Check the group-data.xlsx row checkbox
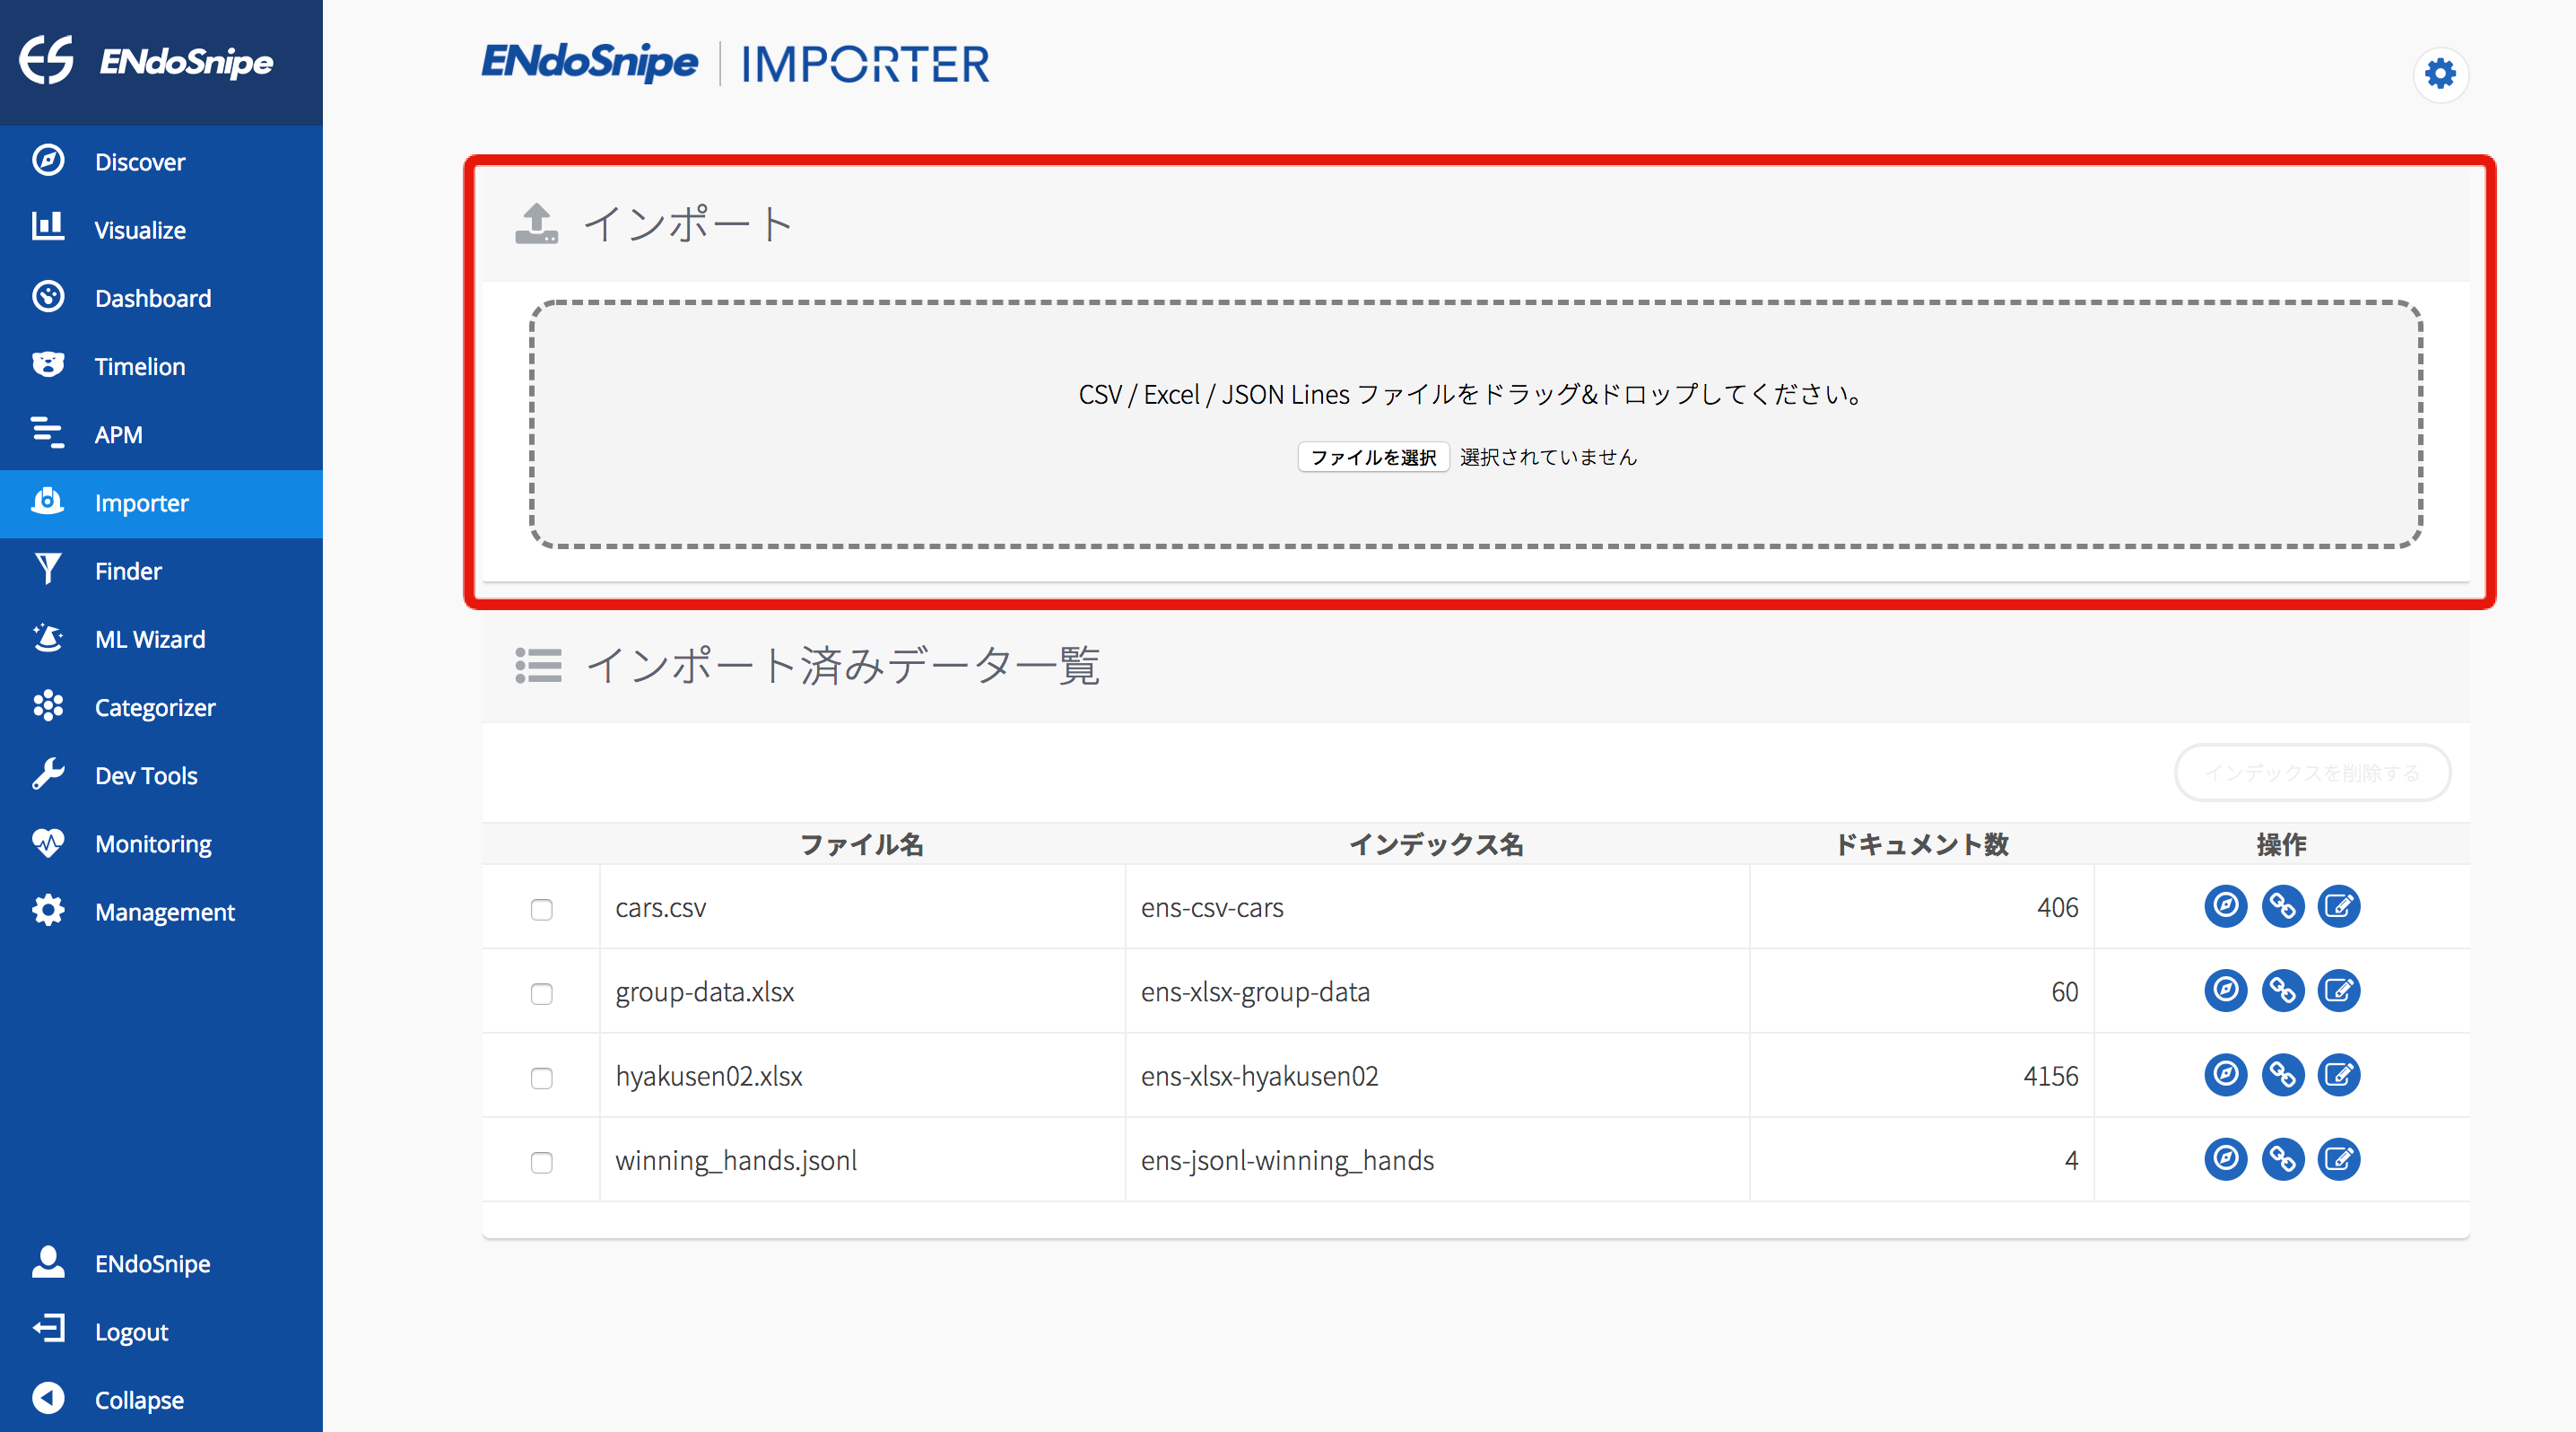2576x1432 pixels. coord(541,993)
